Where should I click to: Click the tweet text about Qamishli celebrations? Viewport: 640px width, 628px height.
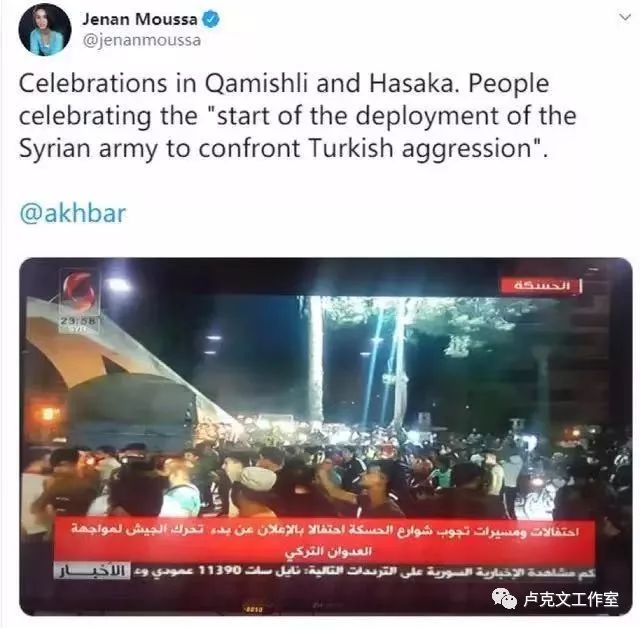[x=298, y=115]
